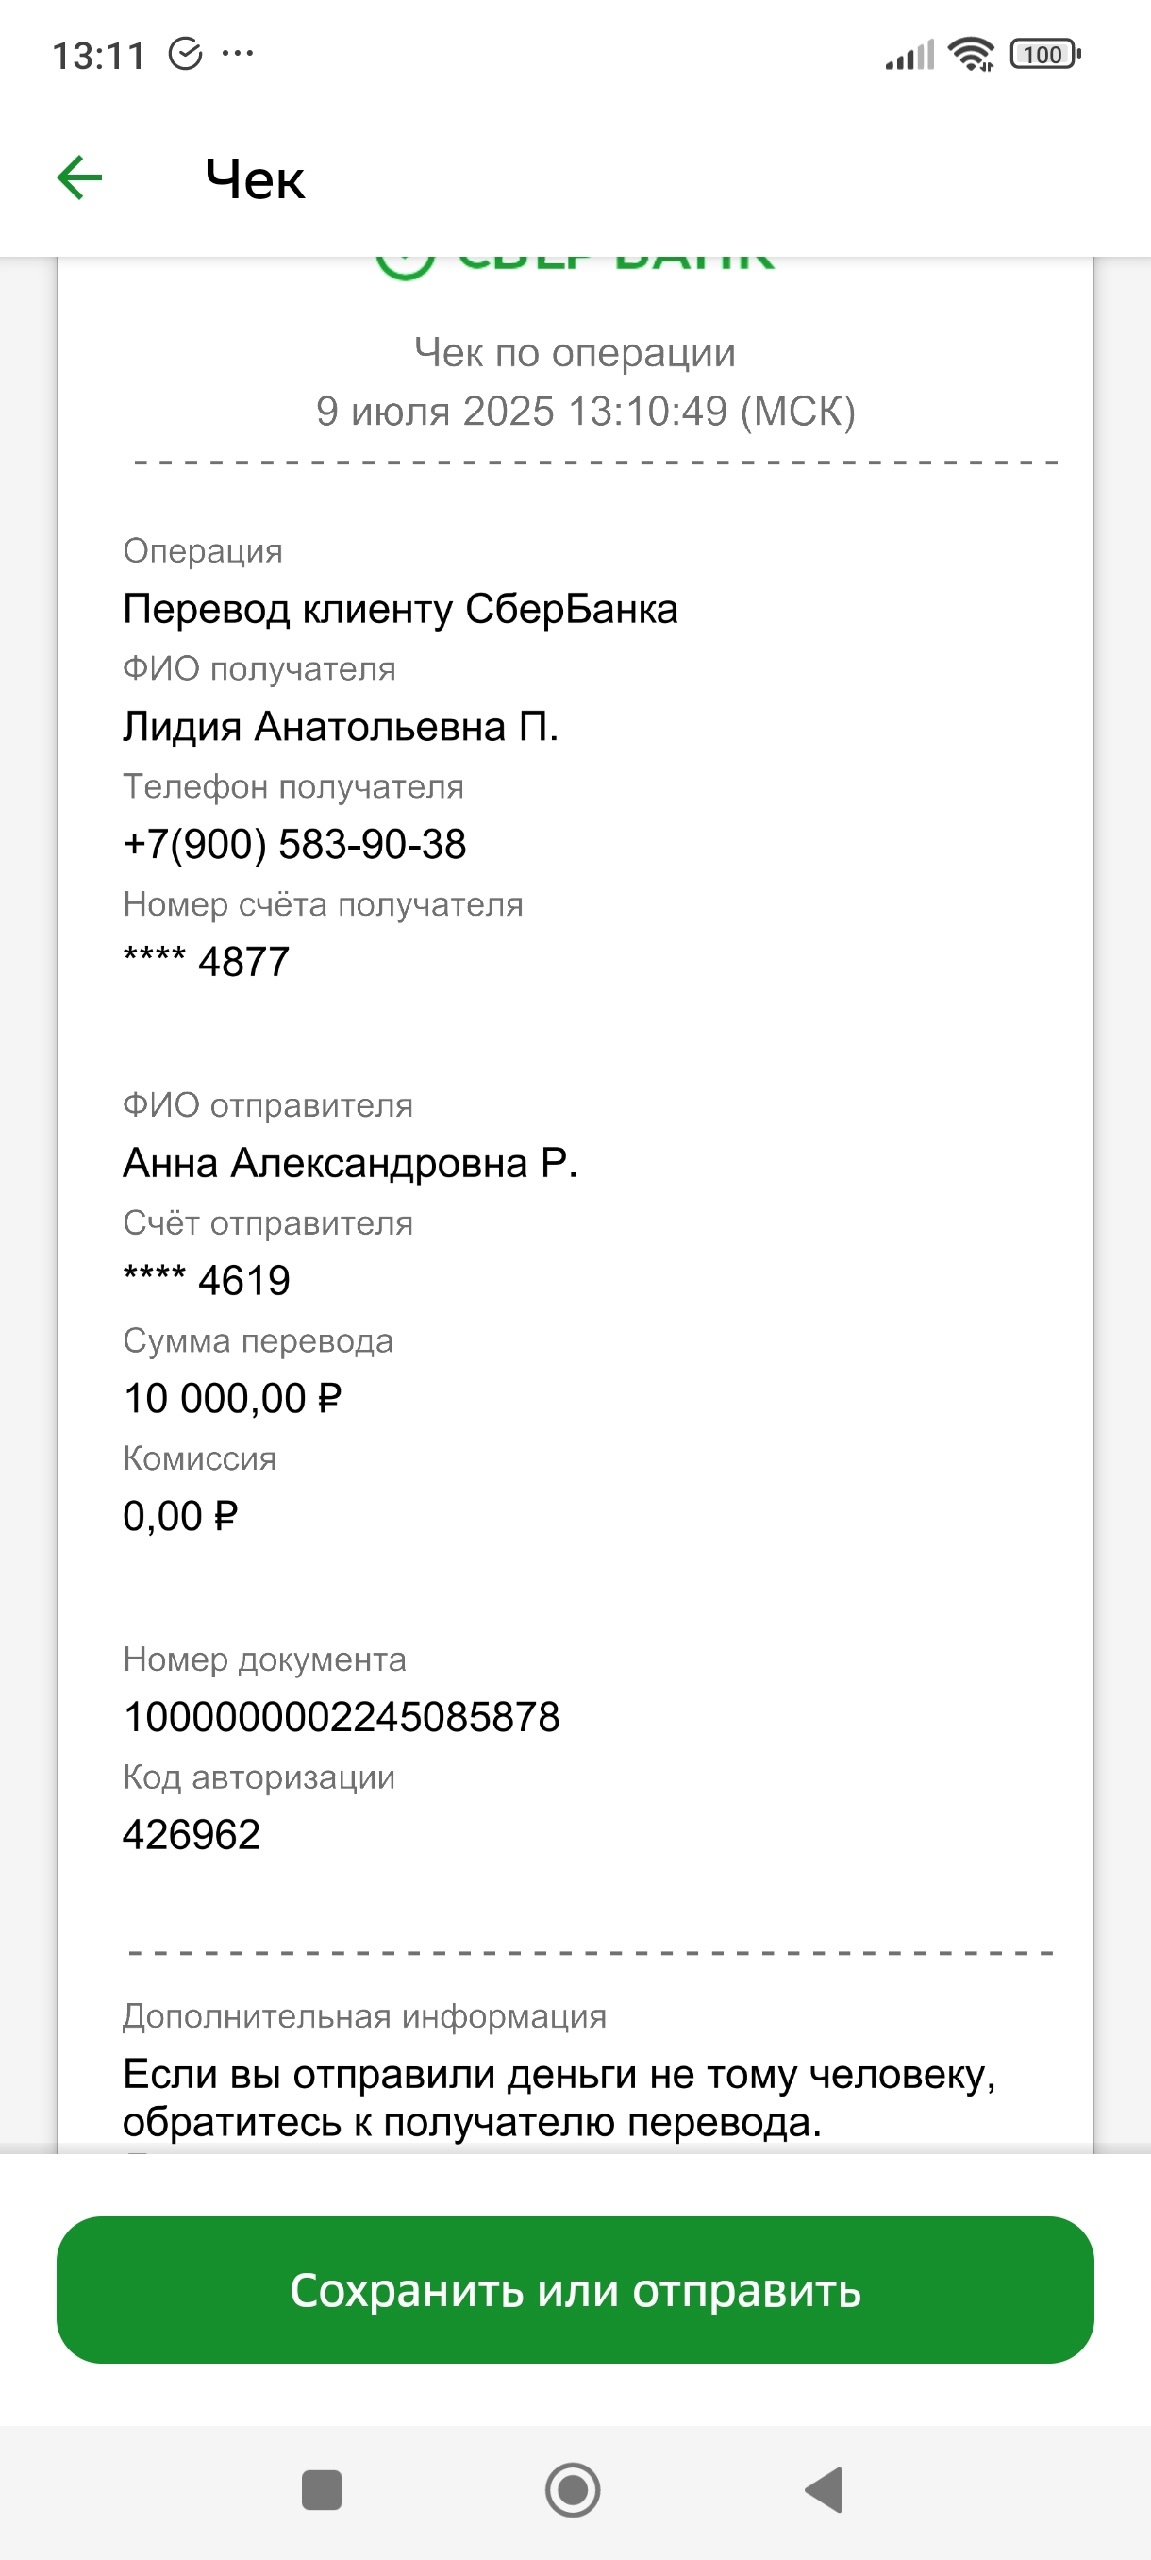The height and width of the screenshot is (2560, 1151).
Task: Tap sender account **** 4619
Action: point(206,1280)
